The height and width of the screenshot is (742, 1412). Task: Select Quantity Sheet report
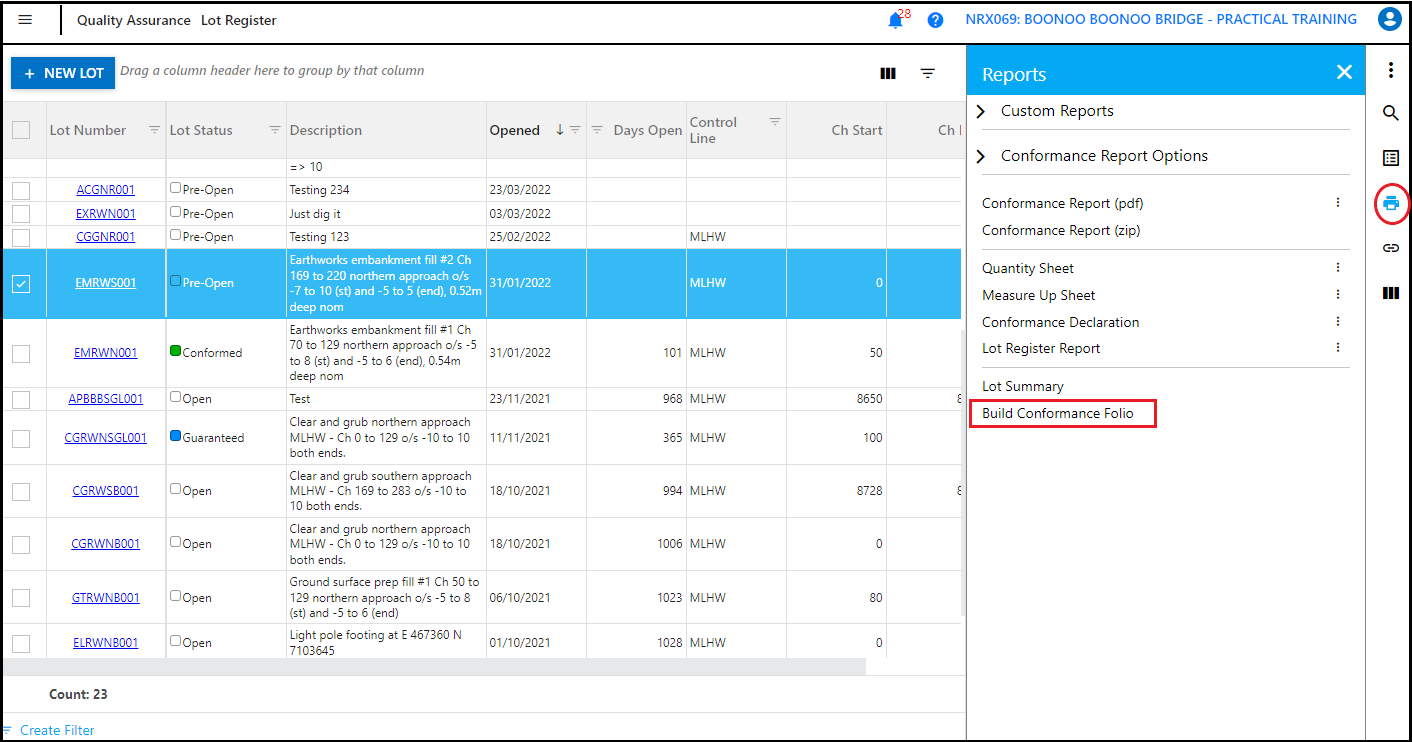coord(1028,268)
